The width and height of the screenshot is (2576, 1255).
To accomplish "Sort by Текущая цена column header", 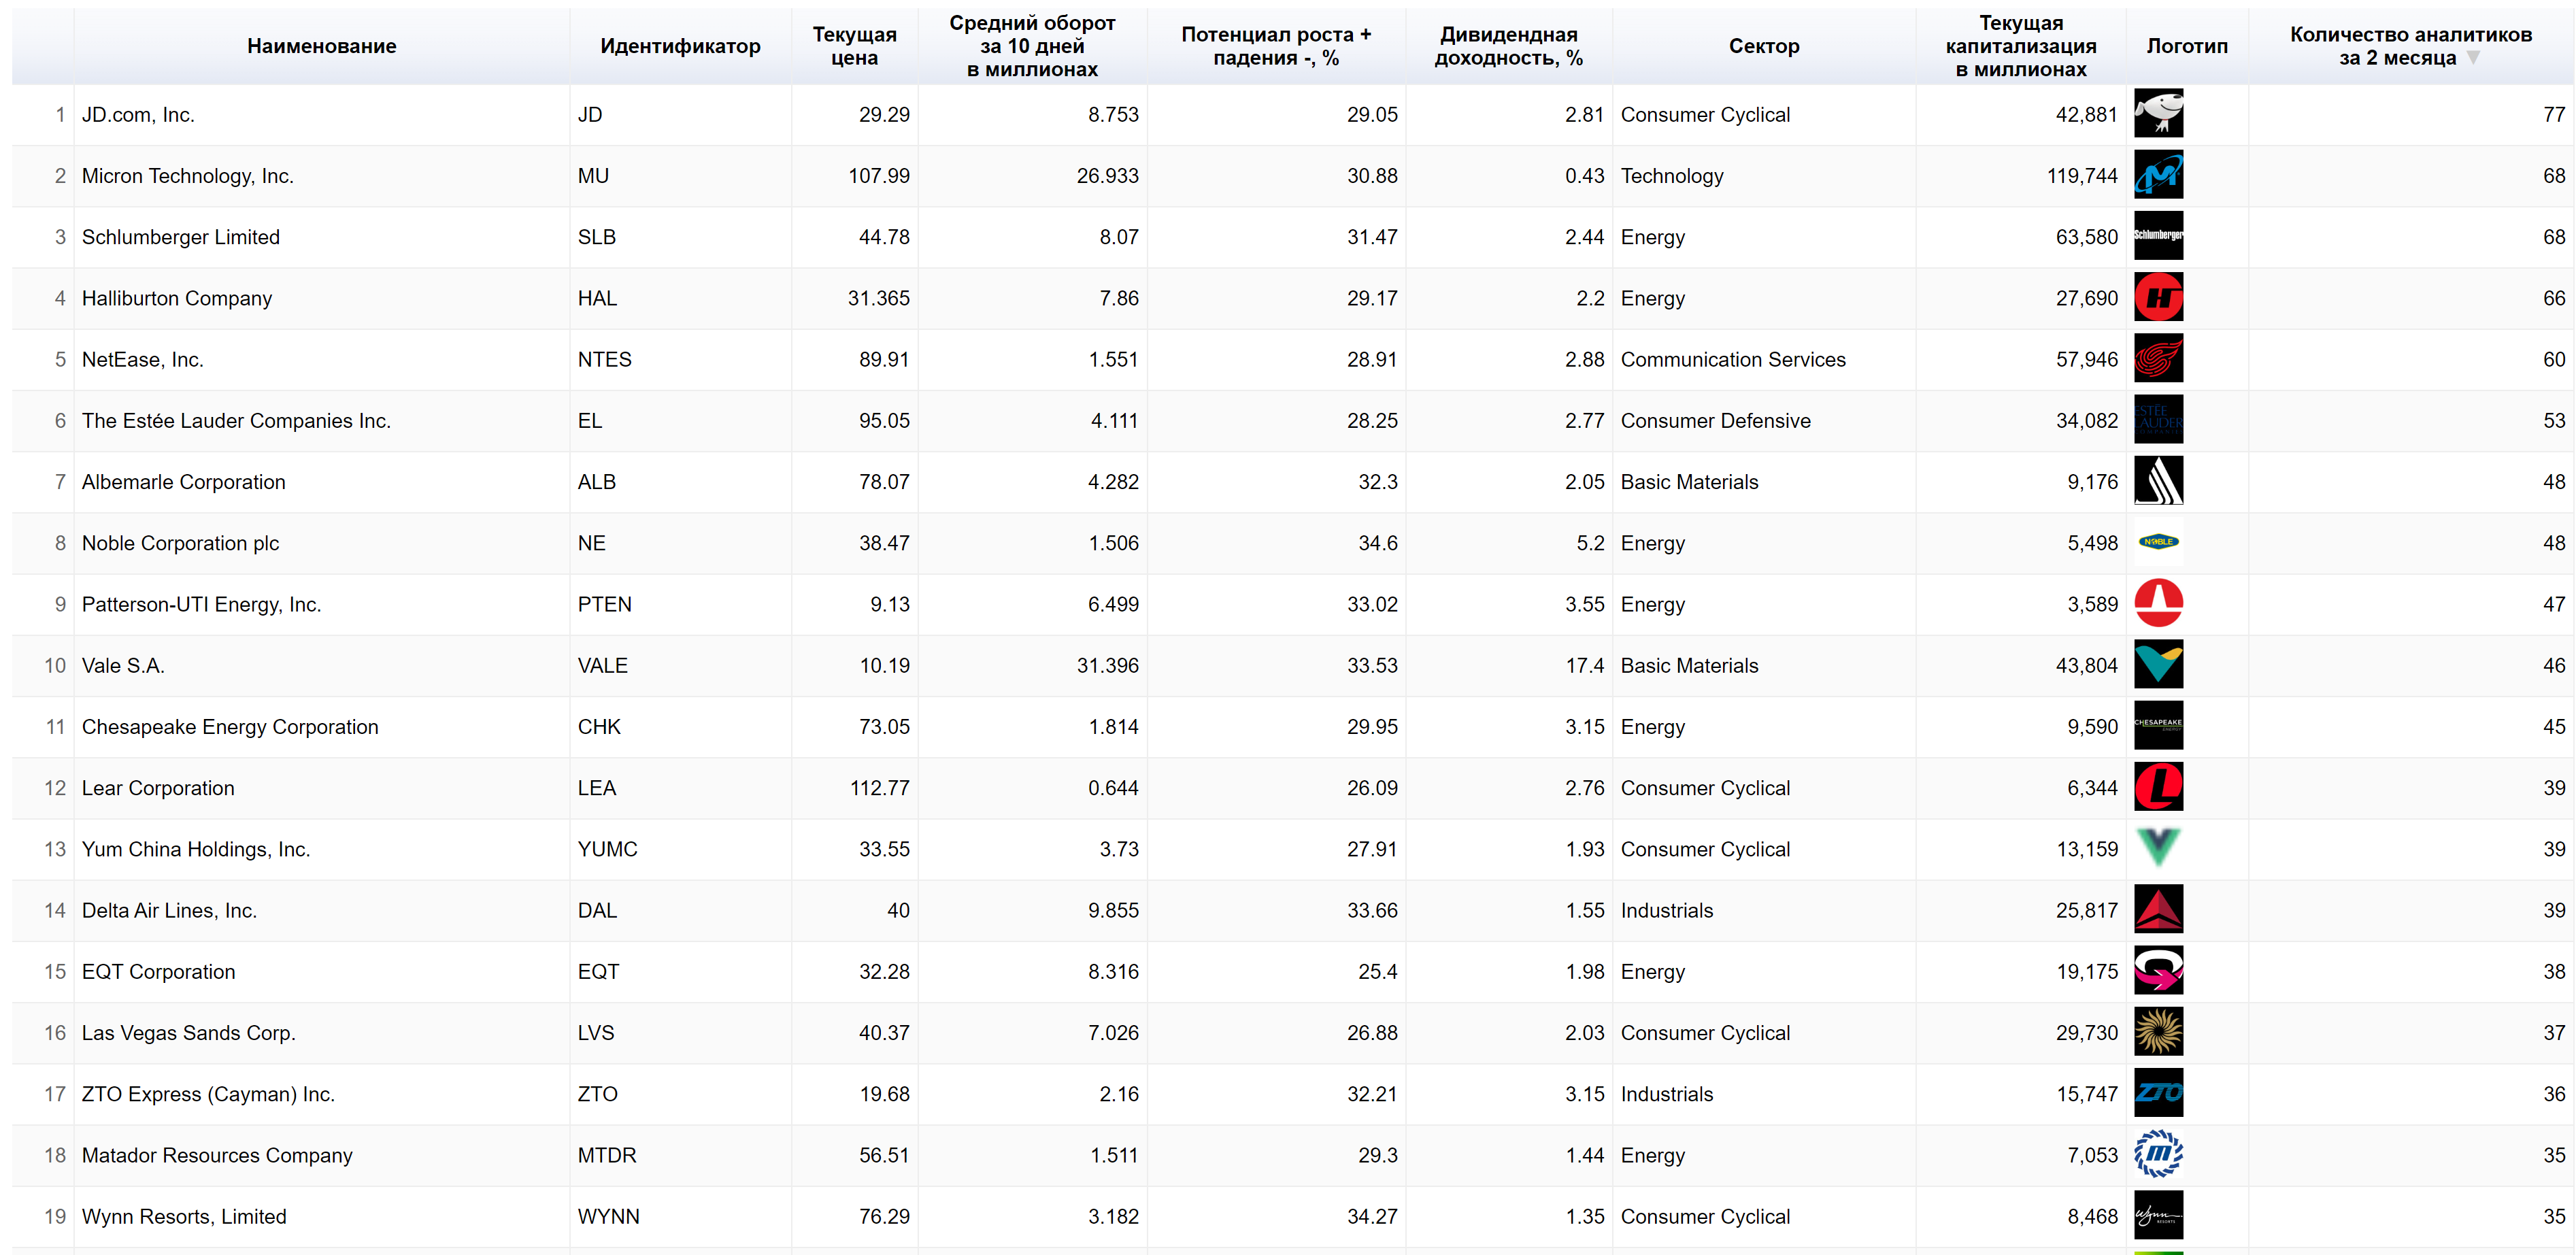I will pyautogui.click(x=854, y=46).
